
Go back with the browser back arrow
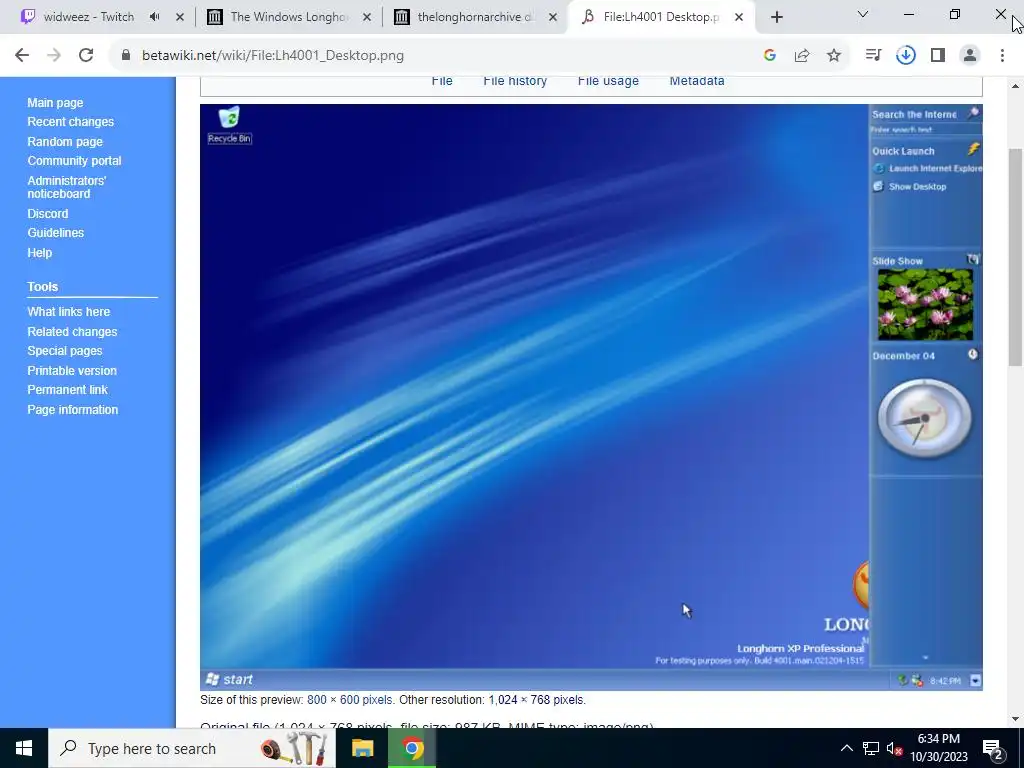22,56
